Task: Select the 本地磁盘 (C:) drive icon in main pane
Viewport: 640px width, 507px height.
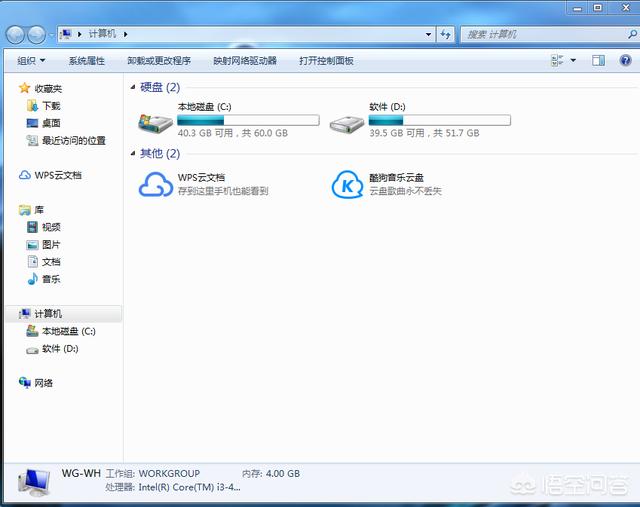Action: [156, 122]
